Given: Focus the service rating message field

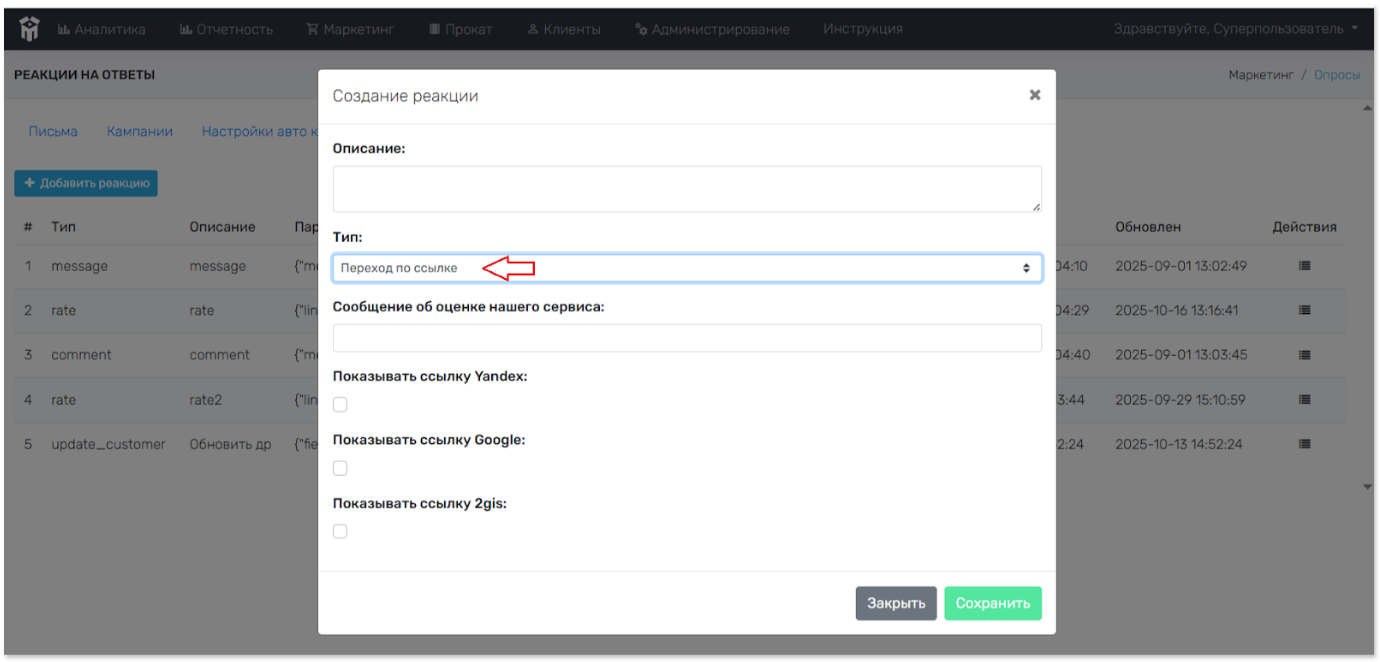Looking at the screenshot, I should tap(686, 338).
